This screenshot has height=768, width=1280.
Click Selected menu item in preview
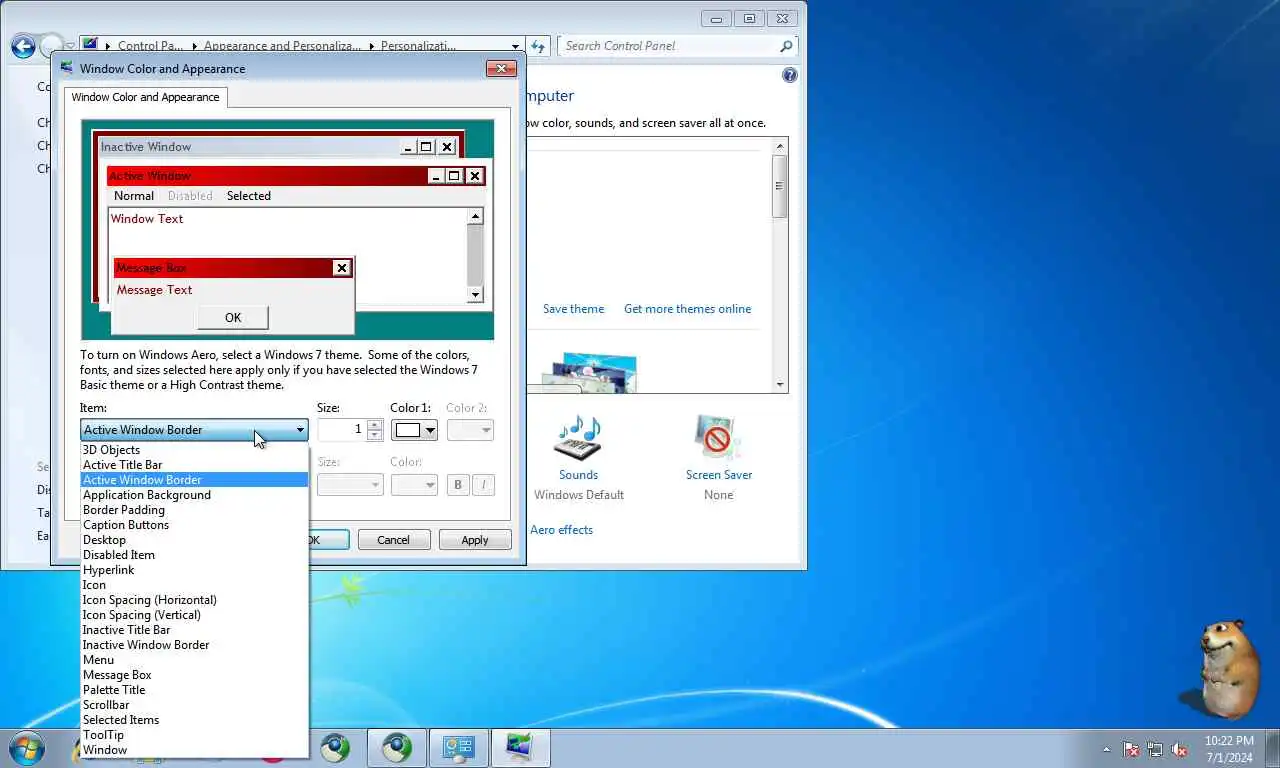click(248, 196)
